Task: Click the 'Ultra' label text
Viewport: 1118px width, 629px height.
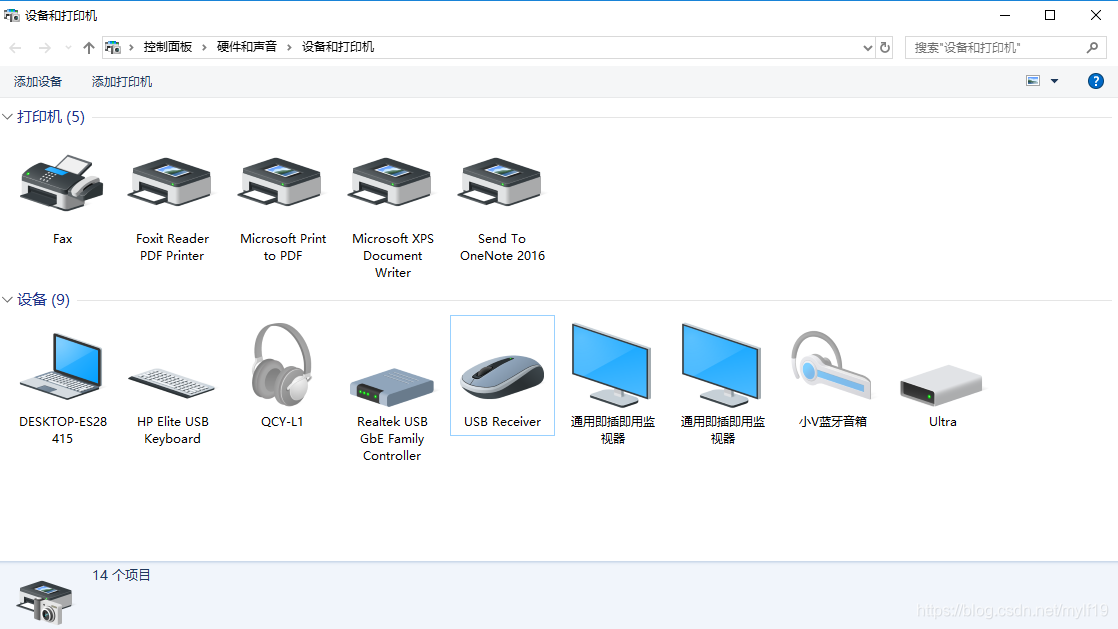Action: (943, 421)
